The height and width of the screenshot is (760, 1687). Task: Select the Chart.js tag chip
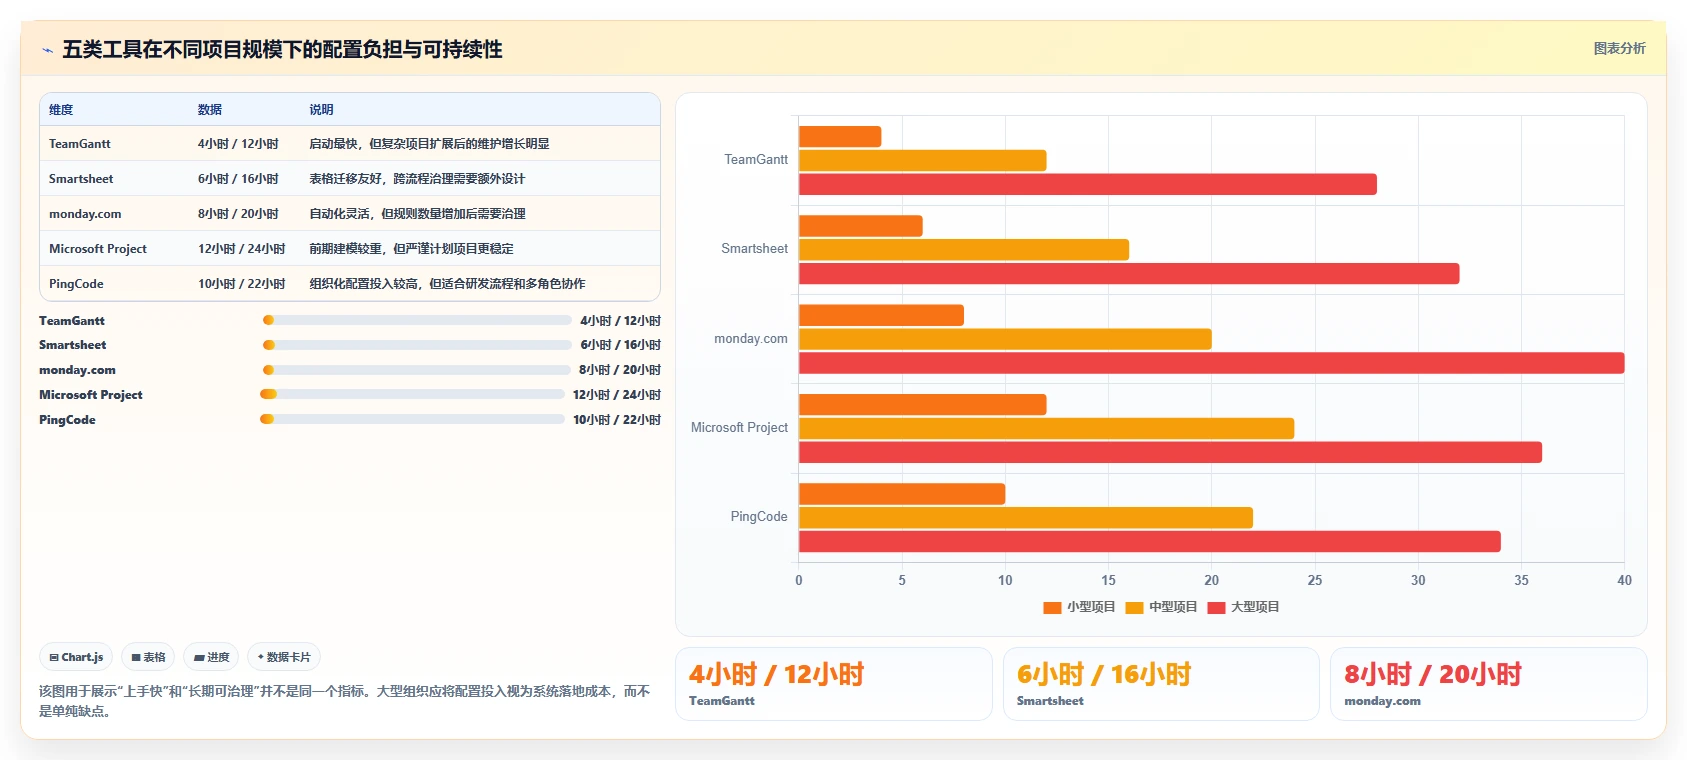pos(76,657)
